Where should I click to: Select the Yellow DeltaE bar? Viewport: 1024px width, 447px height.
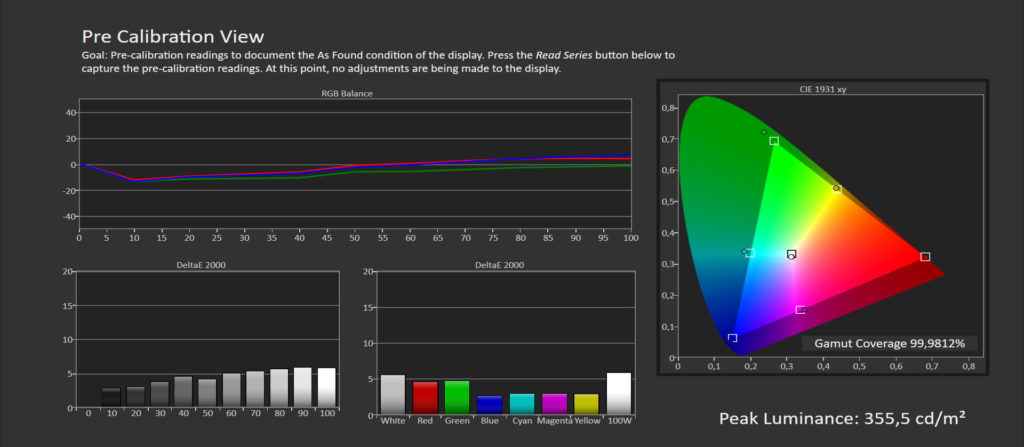click(586, 403)
